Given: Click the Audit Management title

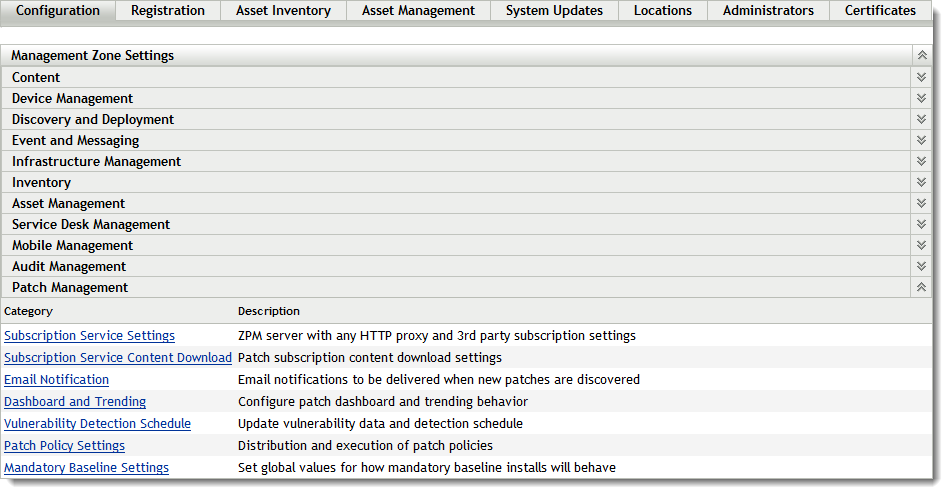Looking at the screenshot, I should [69, 267].
